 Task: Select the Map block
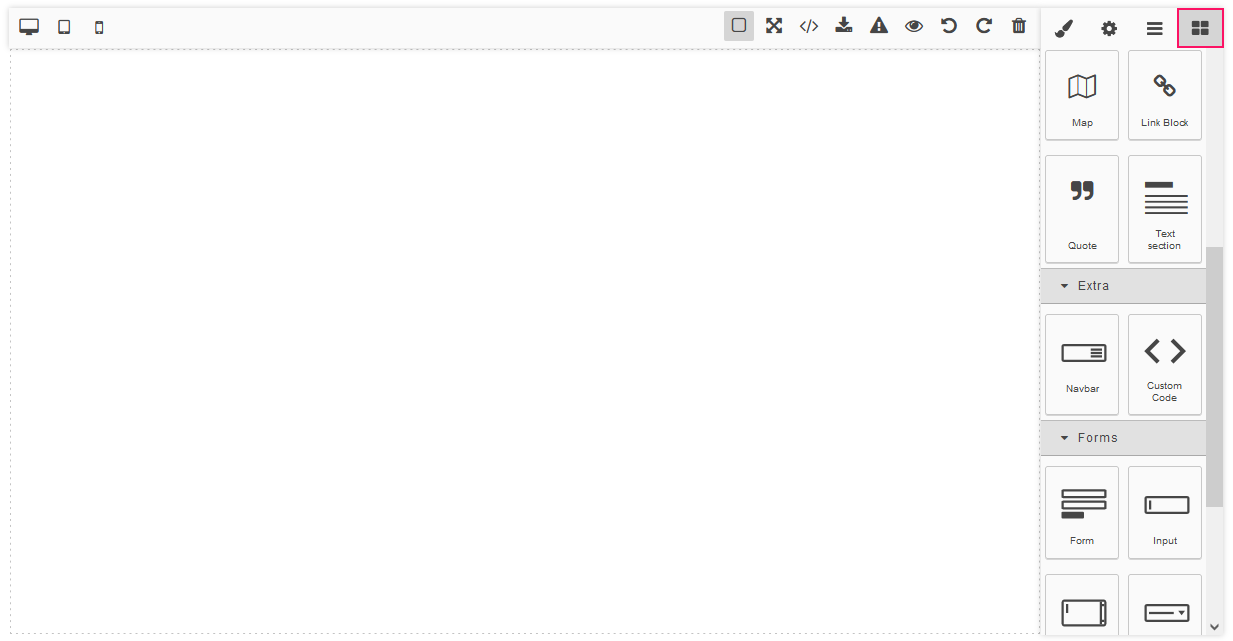point(1082,95)
